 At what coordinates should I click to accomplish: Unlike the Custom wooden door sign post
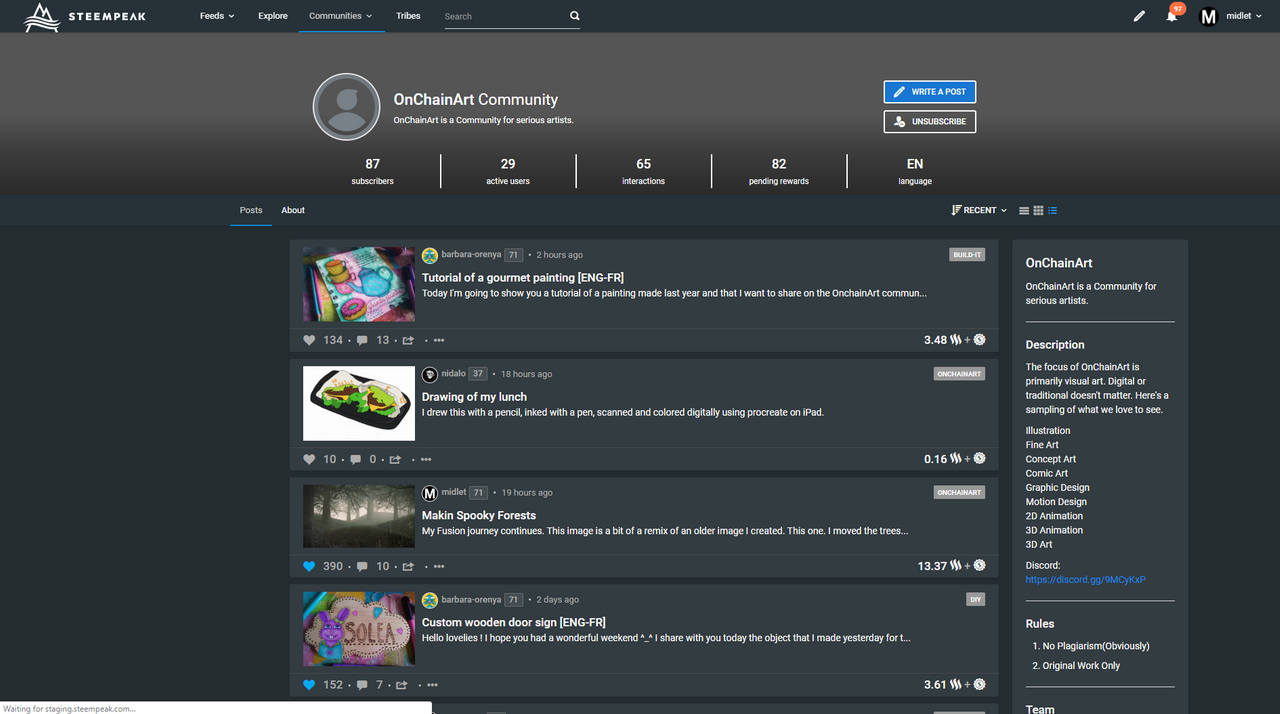tap(309, 685)
